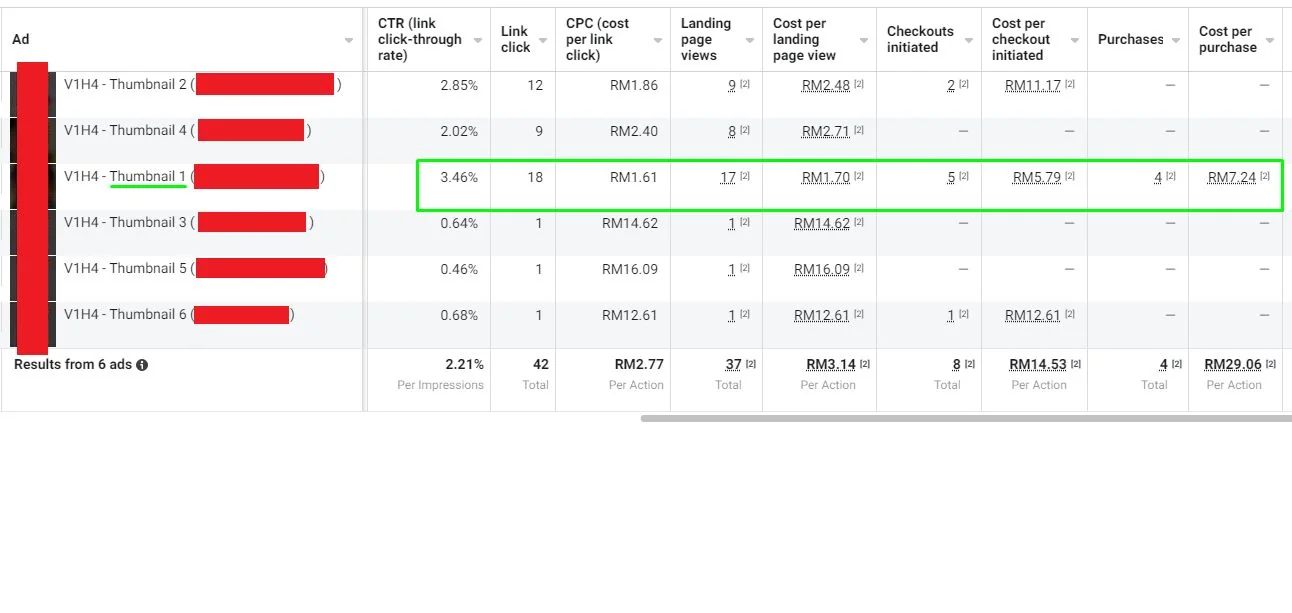Click checkouts initiated value 5
This screenshot has height=613, width=1292.
[952, 177]
